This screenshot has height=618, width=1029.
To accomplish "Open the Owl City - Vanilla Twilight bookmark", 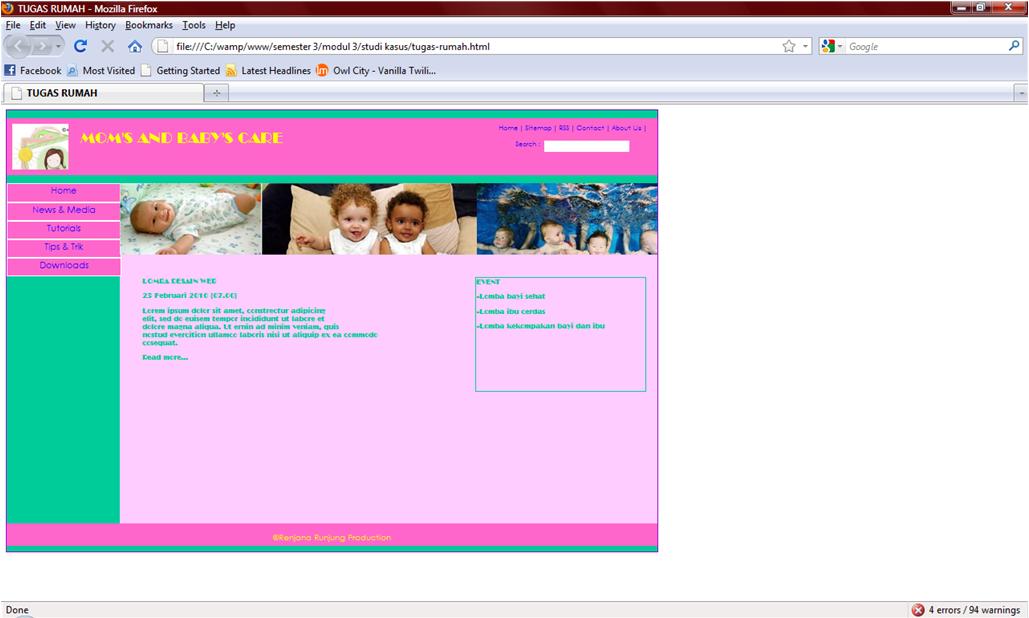I will point(376,70).
